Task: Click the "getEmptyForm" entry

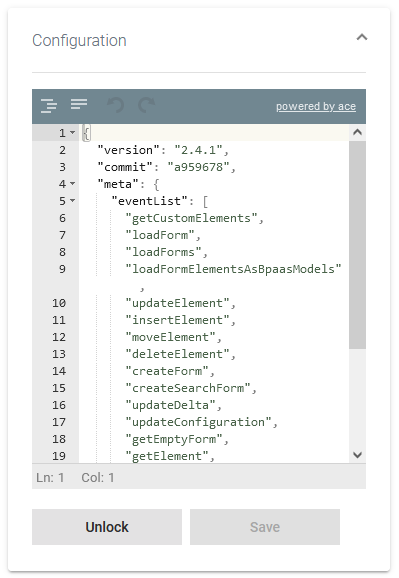Action: [177, 439]
